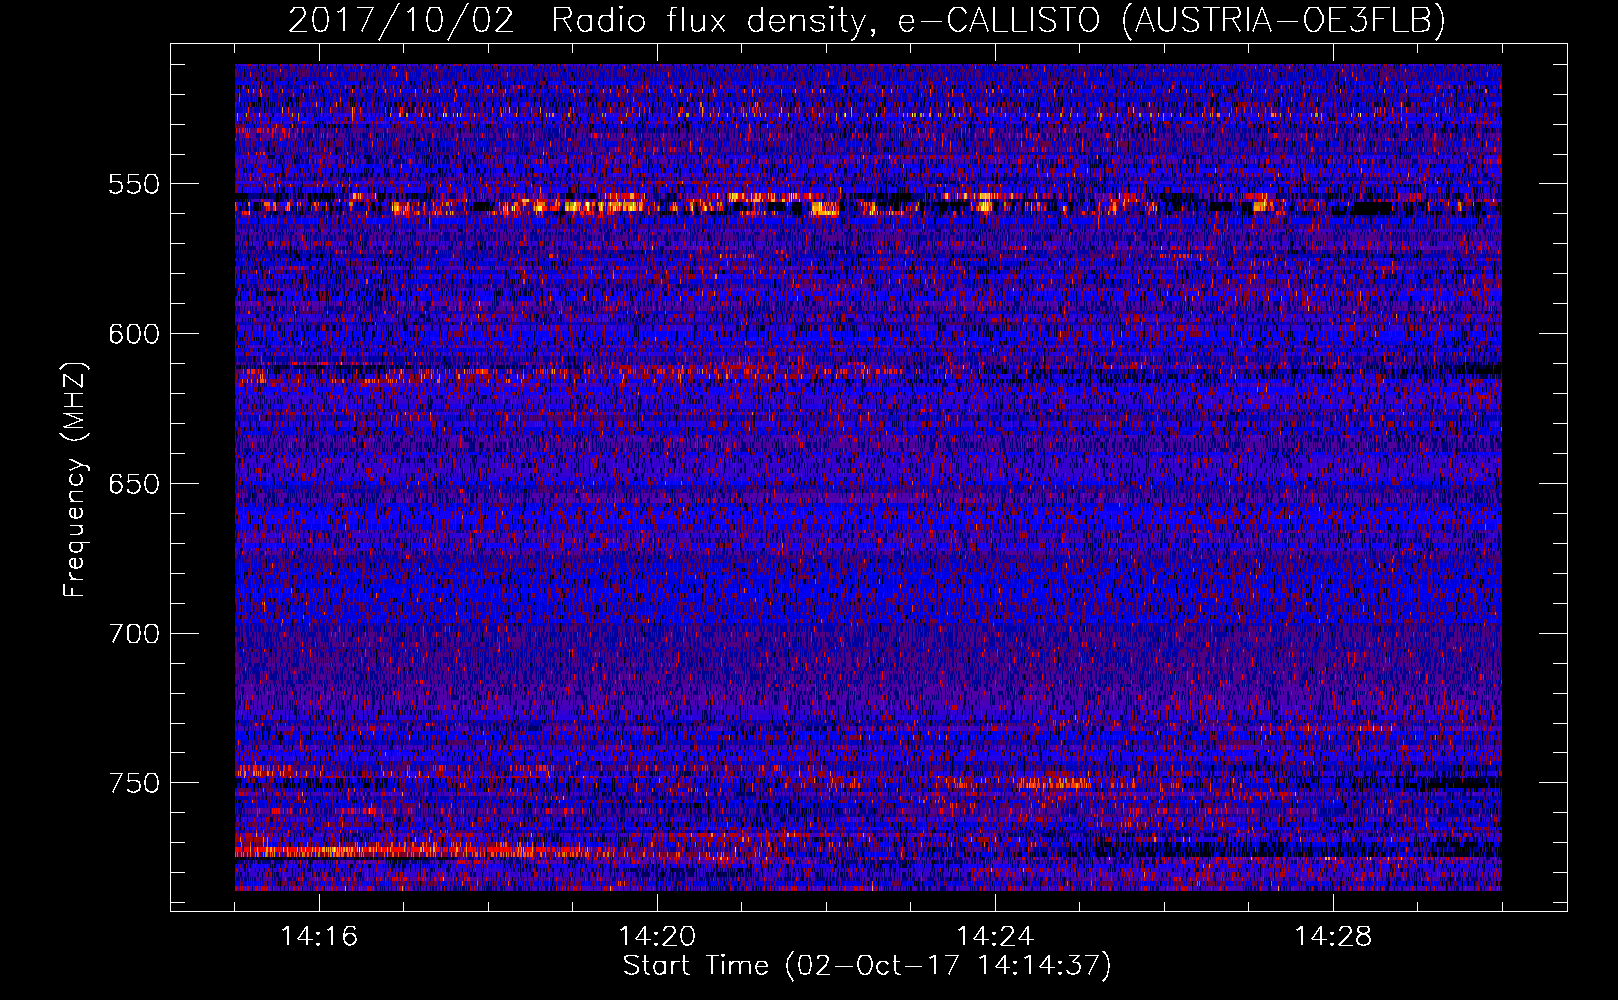This screenshot has width=1618, height=1000.
Task: Click the 'Frequency (MHZ)' vertical axis label
Action: pos(75,480)
